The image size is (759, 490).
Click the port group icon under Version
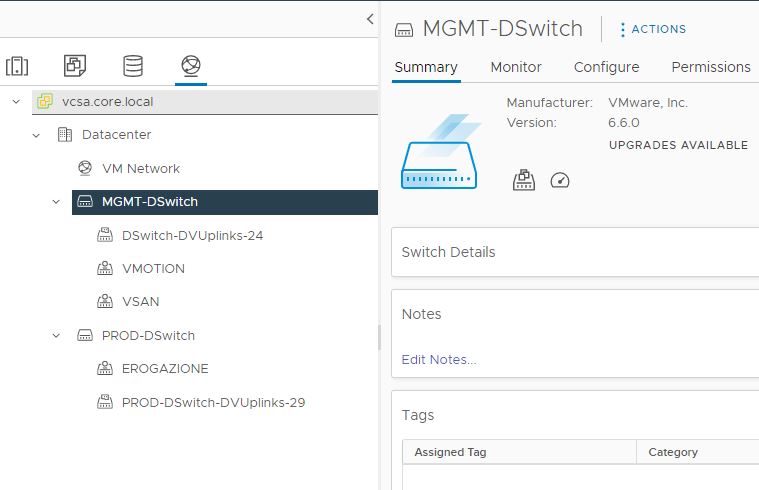(524, 180)
